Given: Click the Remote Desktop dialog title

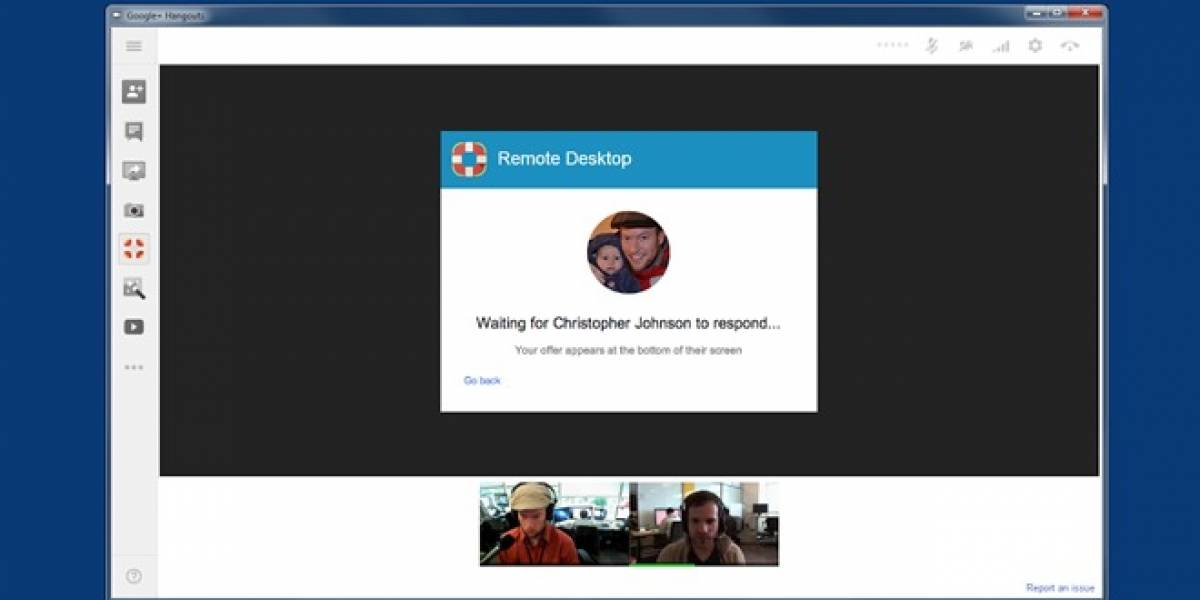Looking at the screenshot, I should point(564,159).
